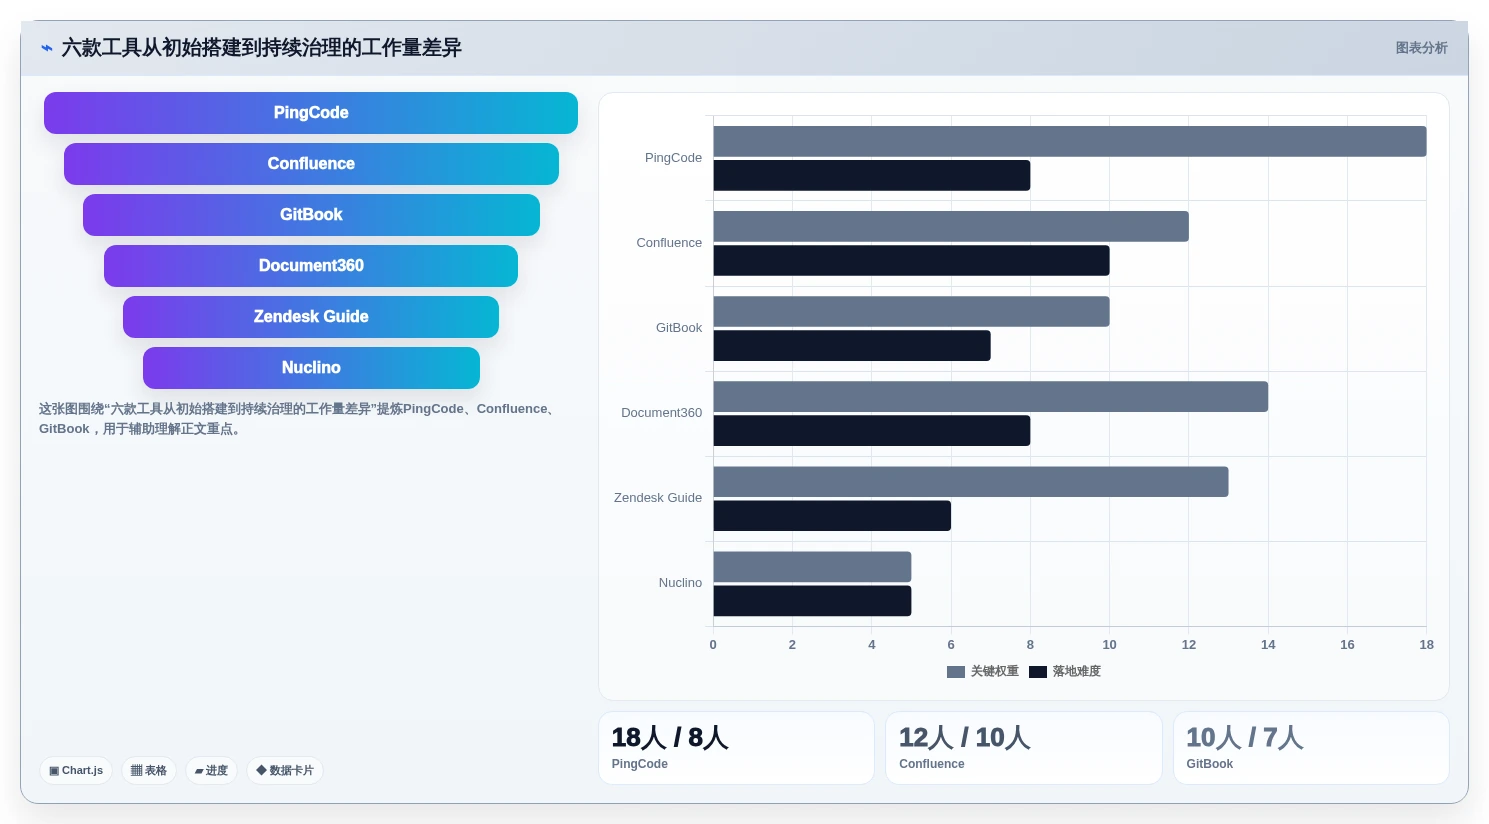
Task: Click the title 六款工具从初始搭建到持续治理的工作量差异
Action: (x=262, y=48)
